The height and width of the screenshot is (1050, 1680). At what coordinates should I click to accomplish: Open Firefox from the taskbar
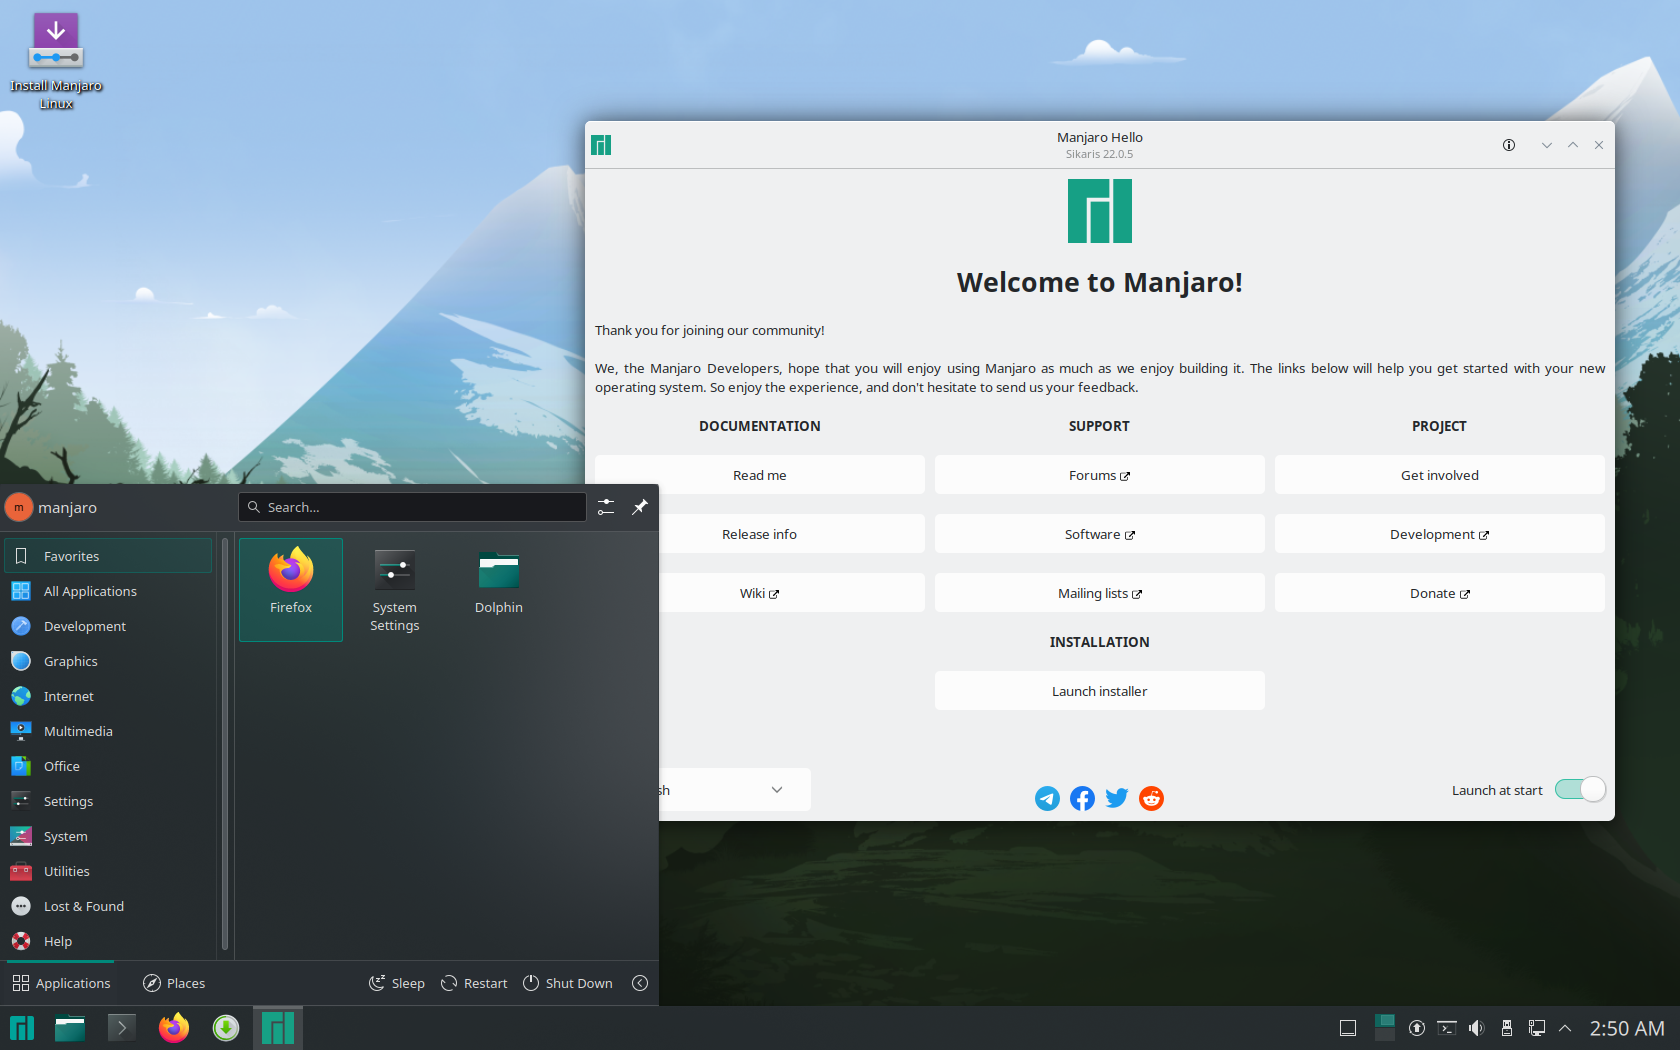pos(174,1028)
